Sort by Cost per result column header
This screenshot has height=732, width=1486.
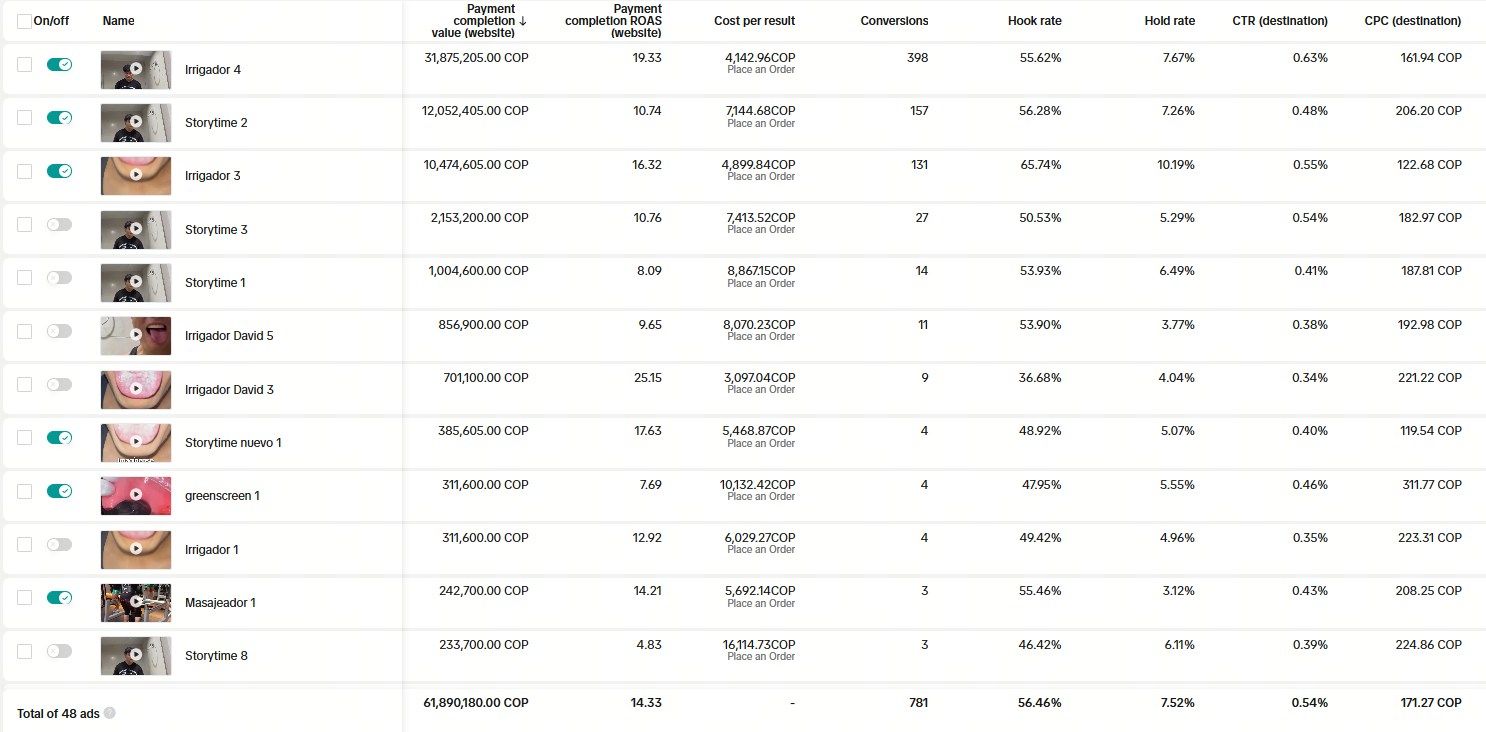pyautogui.click(x=754, y=21)
